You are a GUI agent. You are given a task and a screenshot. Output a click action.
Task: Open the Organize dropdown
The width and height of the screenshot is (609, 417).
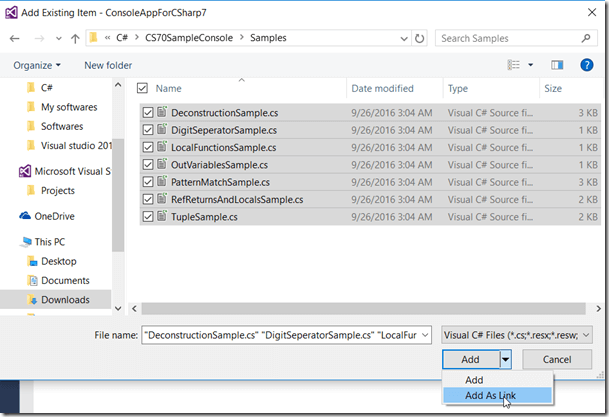click(x=37, y=65)
